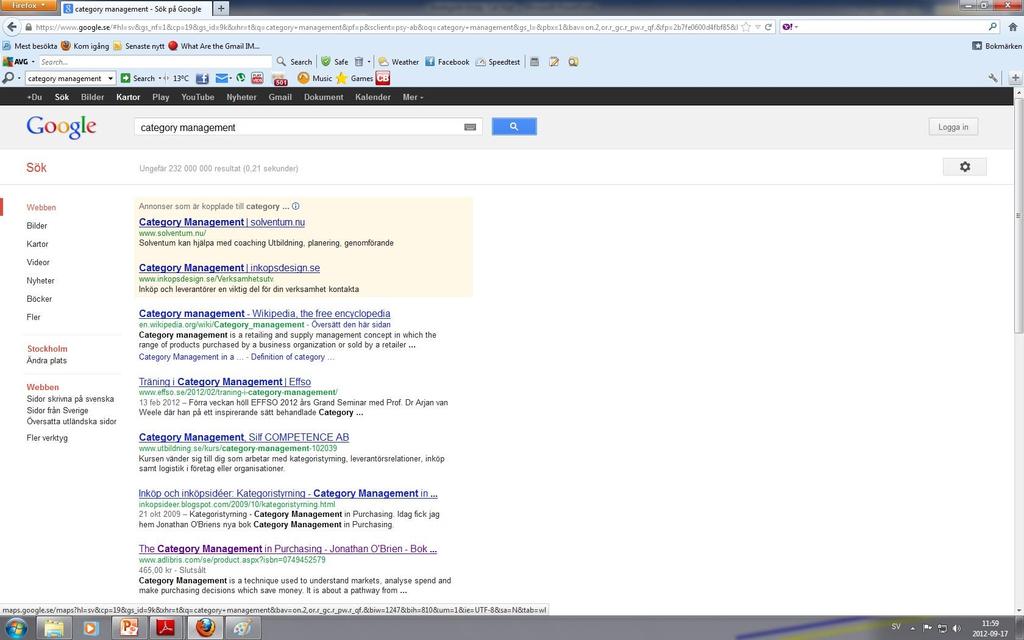This screenshot has height=640, width=1024.
Task: Filter by Sidor skrivna på svenska
Action: click(70, 399)
